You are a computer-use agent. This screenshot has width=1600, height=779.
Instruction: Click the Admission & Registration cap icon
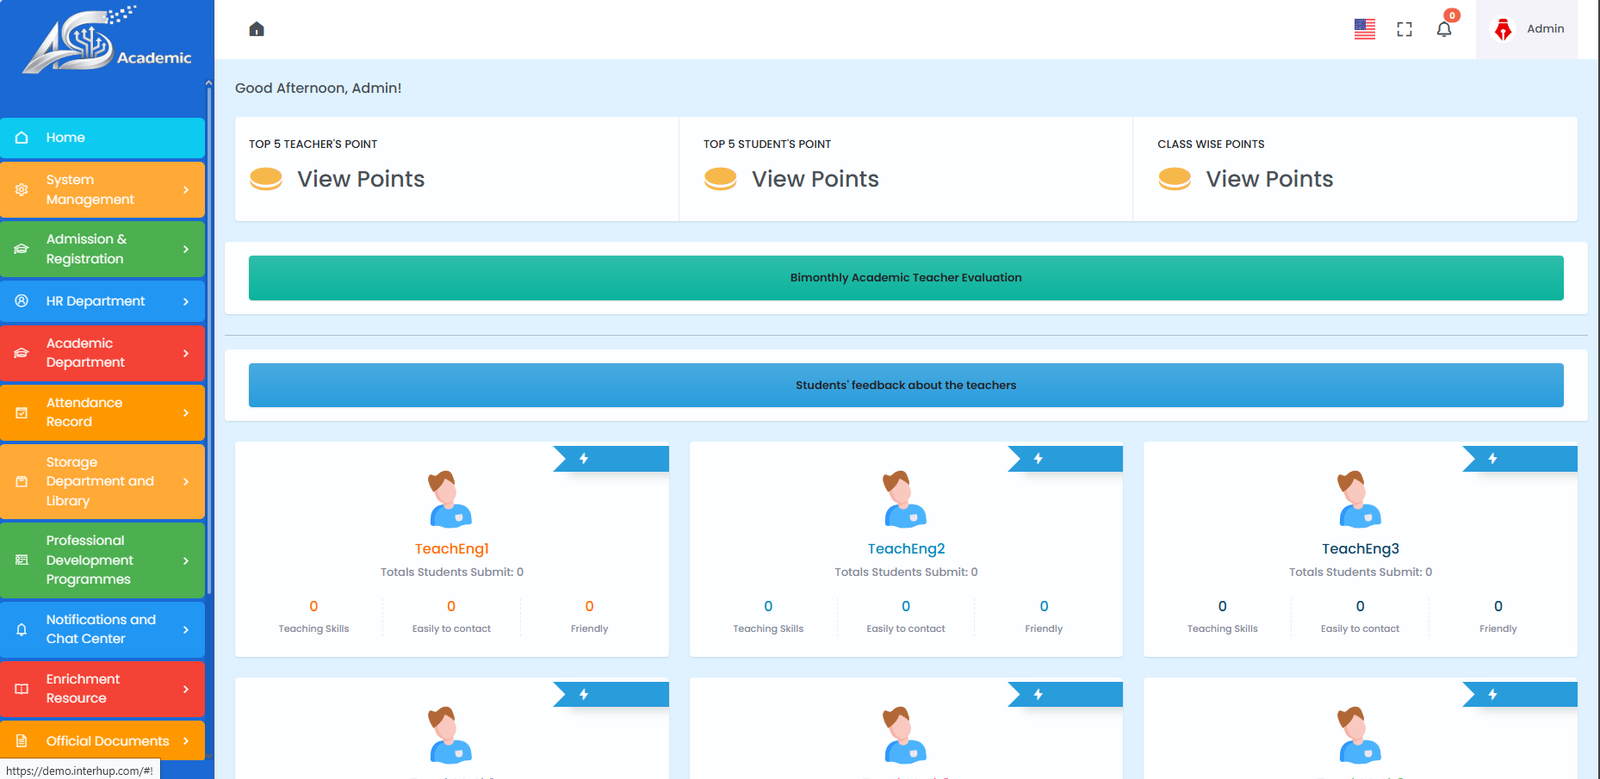click(21, 249)
